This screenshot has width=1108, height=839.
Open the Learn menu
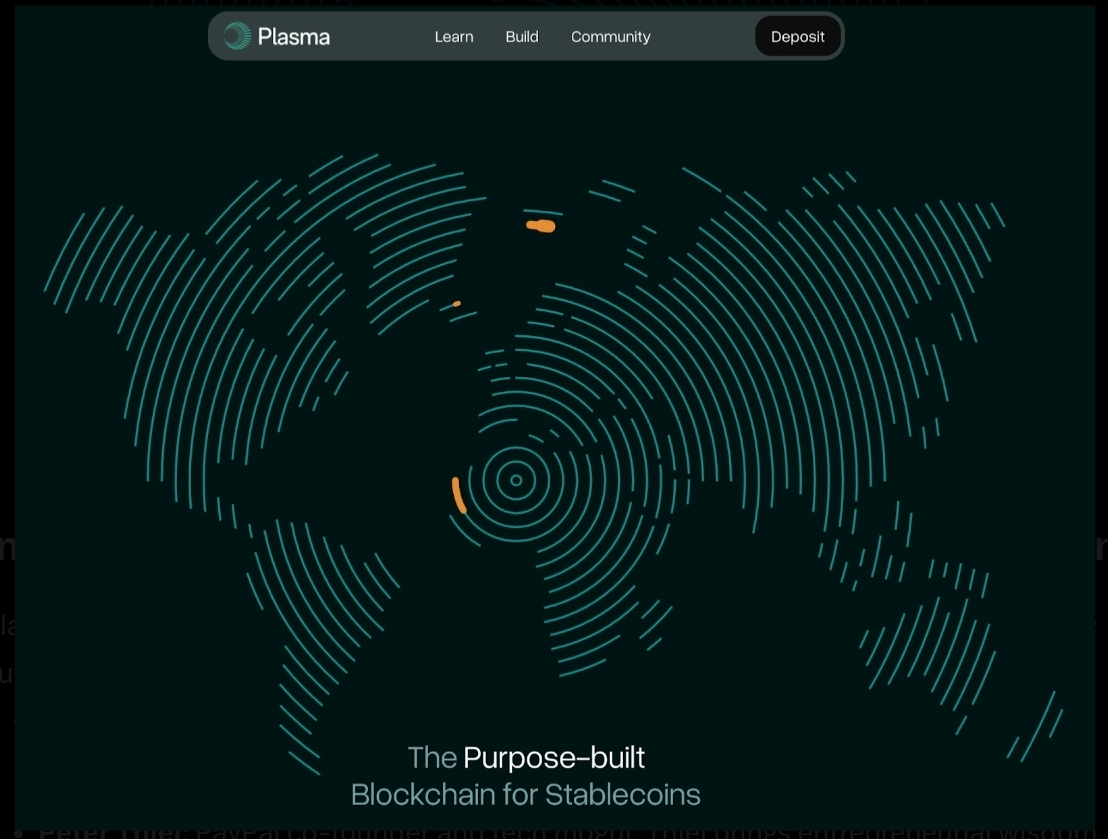pyautogui.click(x=454, y=37)
